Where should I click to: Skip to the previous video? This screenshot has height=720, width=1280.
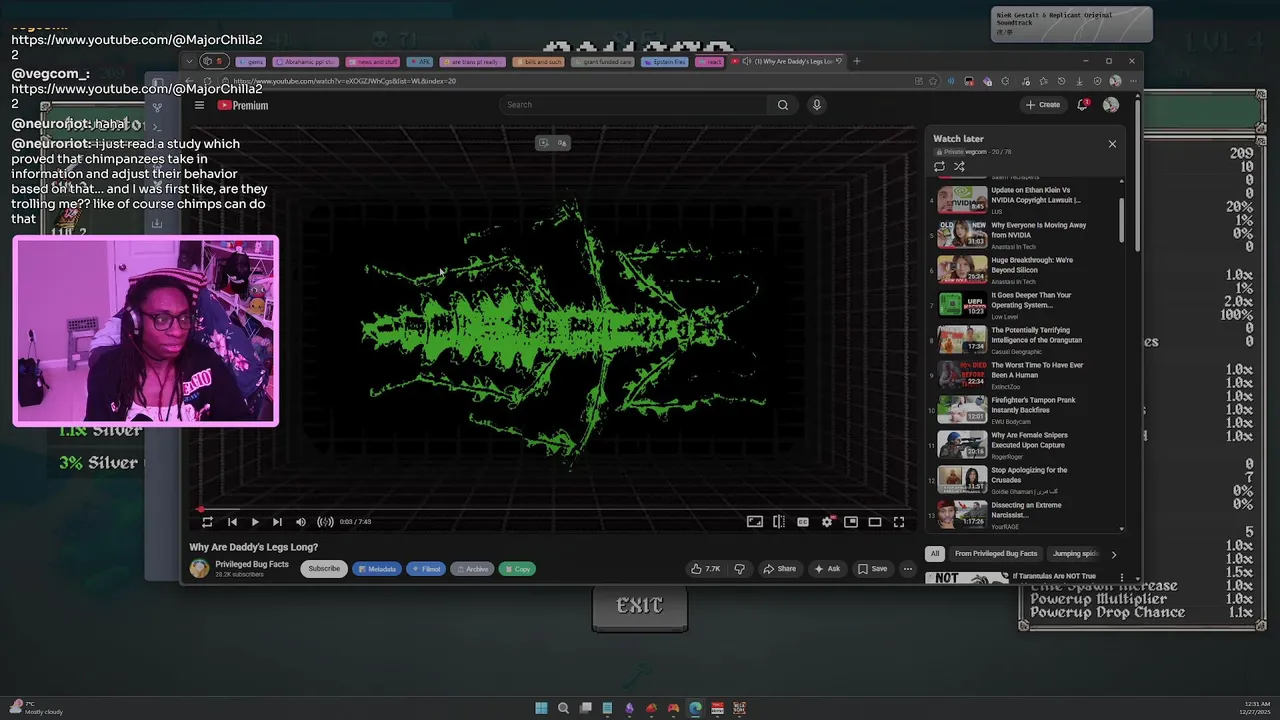pos(232,522)
